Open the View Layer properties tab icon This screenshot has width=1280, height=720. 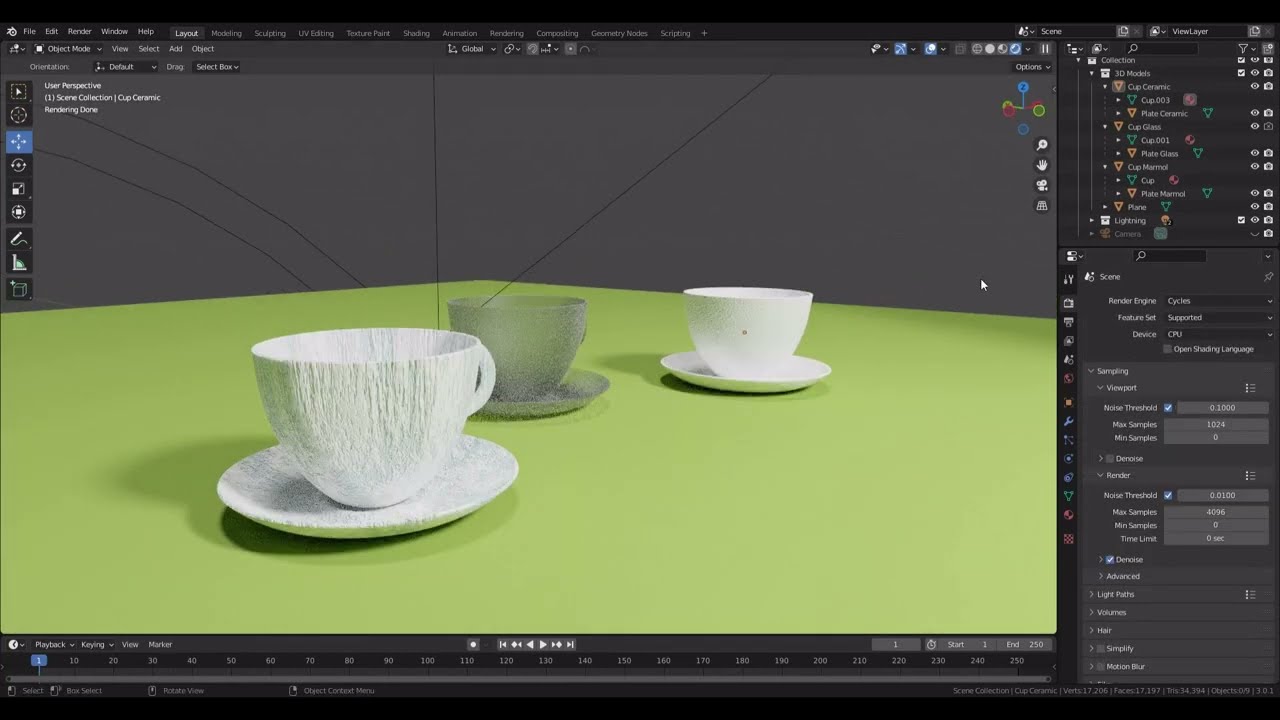[1068, 341]
